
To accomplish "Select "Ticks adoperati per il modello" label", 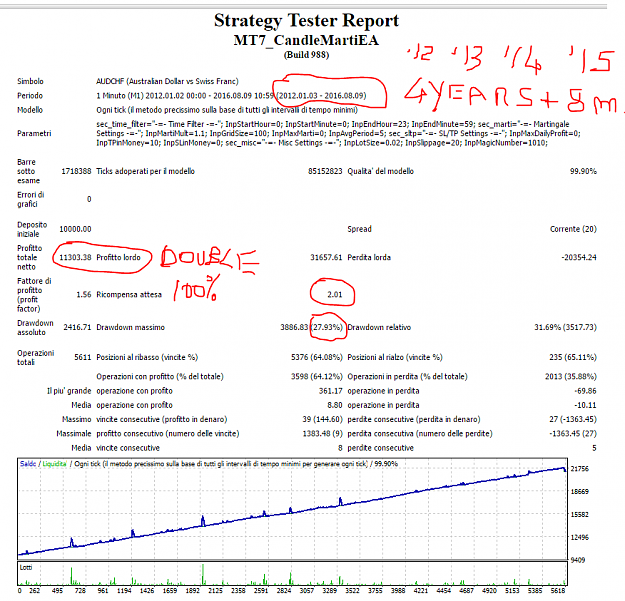I will tap(145, 171).
